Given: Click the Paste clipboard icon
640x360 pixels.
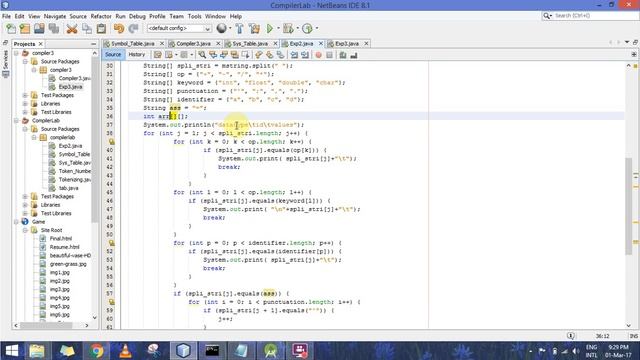Looking at the screenshot, I should pyautogui.click(x=101, y=29).
